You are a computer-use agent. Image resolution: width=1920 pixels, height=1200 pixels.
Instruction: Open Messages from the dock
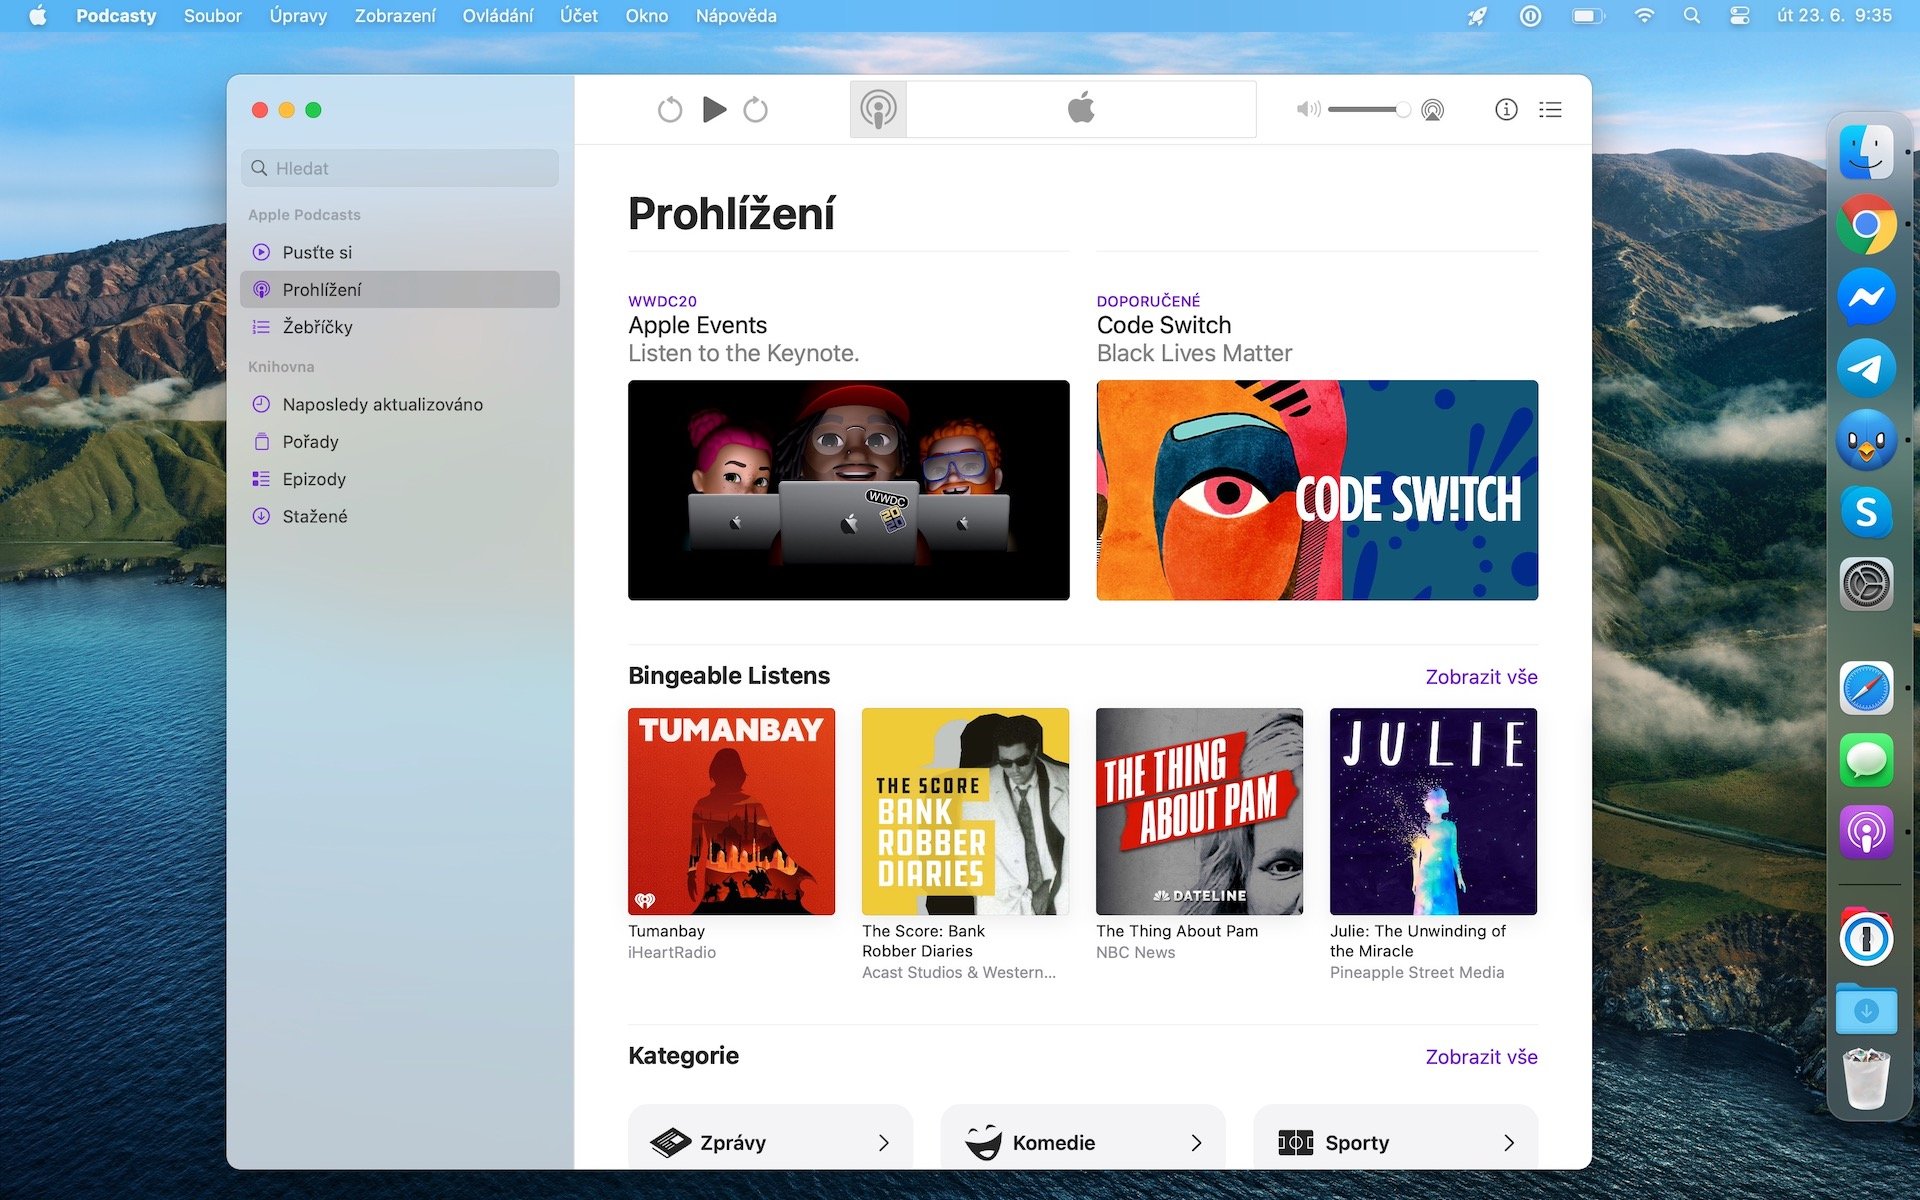click(1866, 760)
